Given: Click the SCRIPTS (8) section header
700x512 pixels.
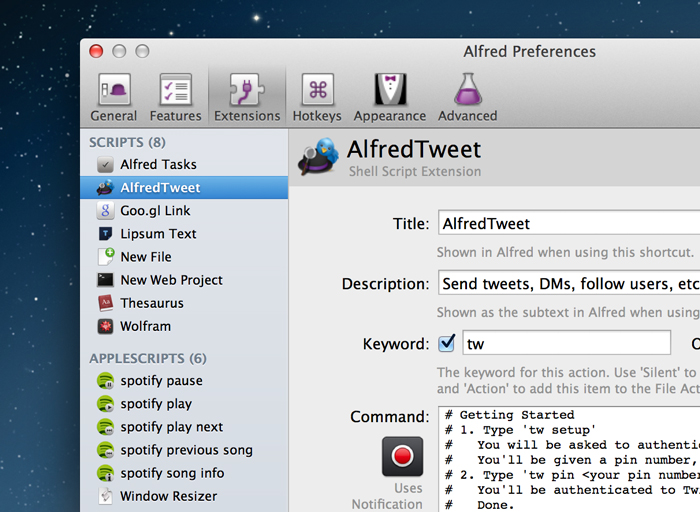Looking at the screenshot, I should coord(127,142).
